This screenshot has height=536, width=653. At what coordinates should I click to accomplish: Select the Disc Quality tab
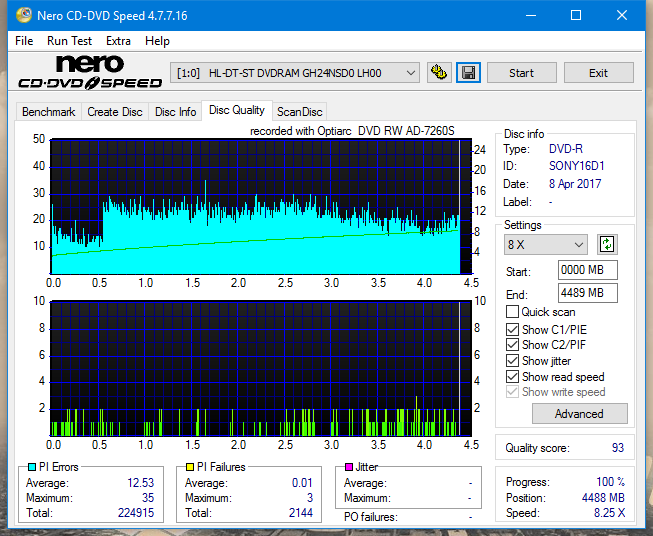237,110
